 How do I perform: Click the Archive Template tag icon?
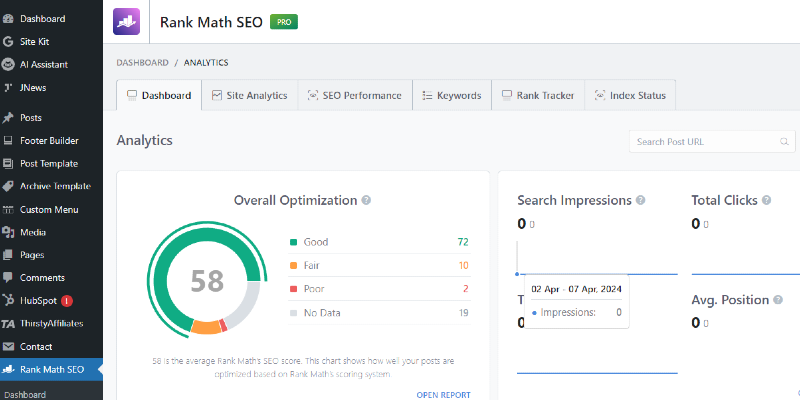click(x=8, y=187)
